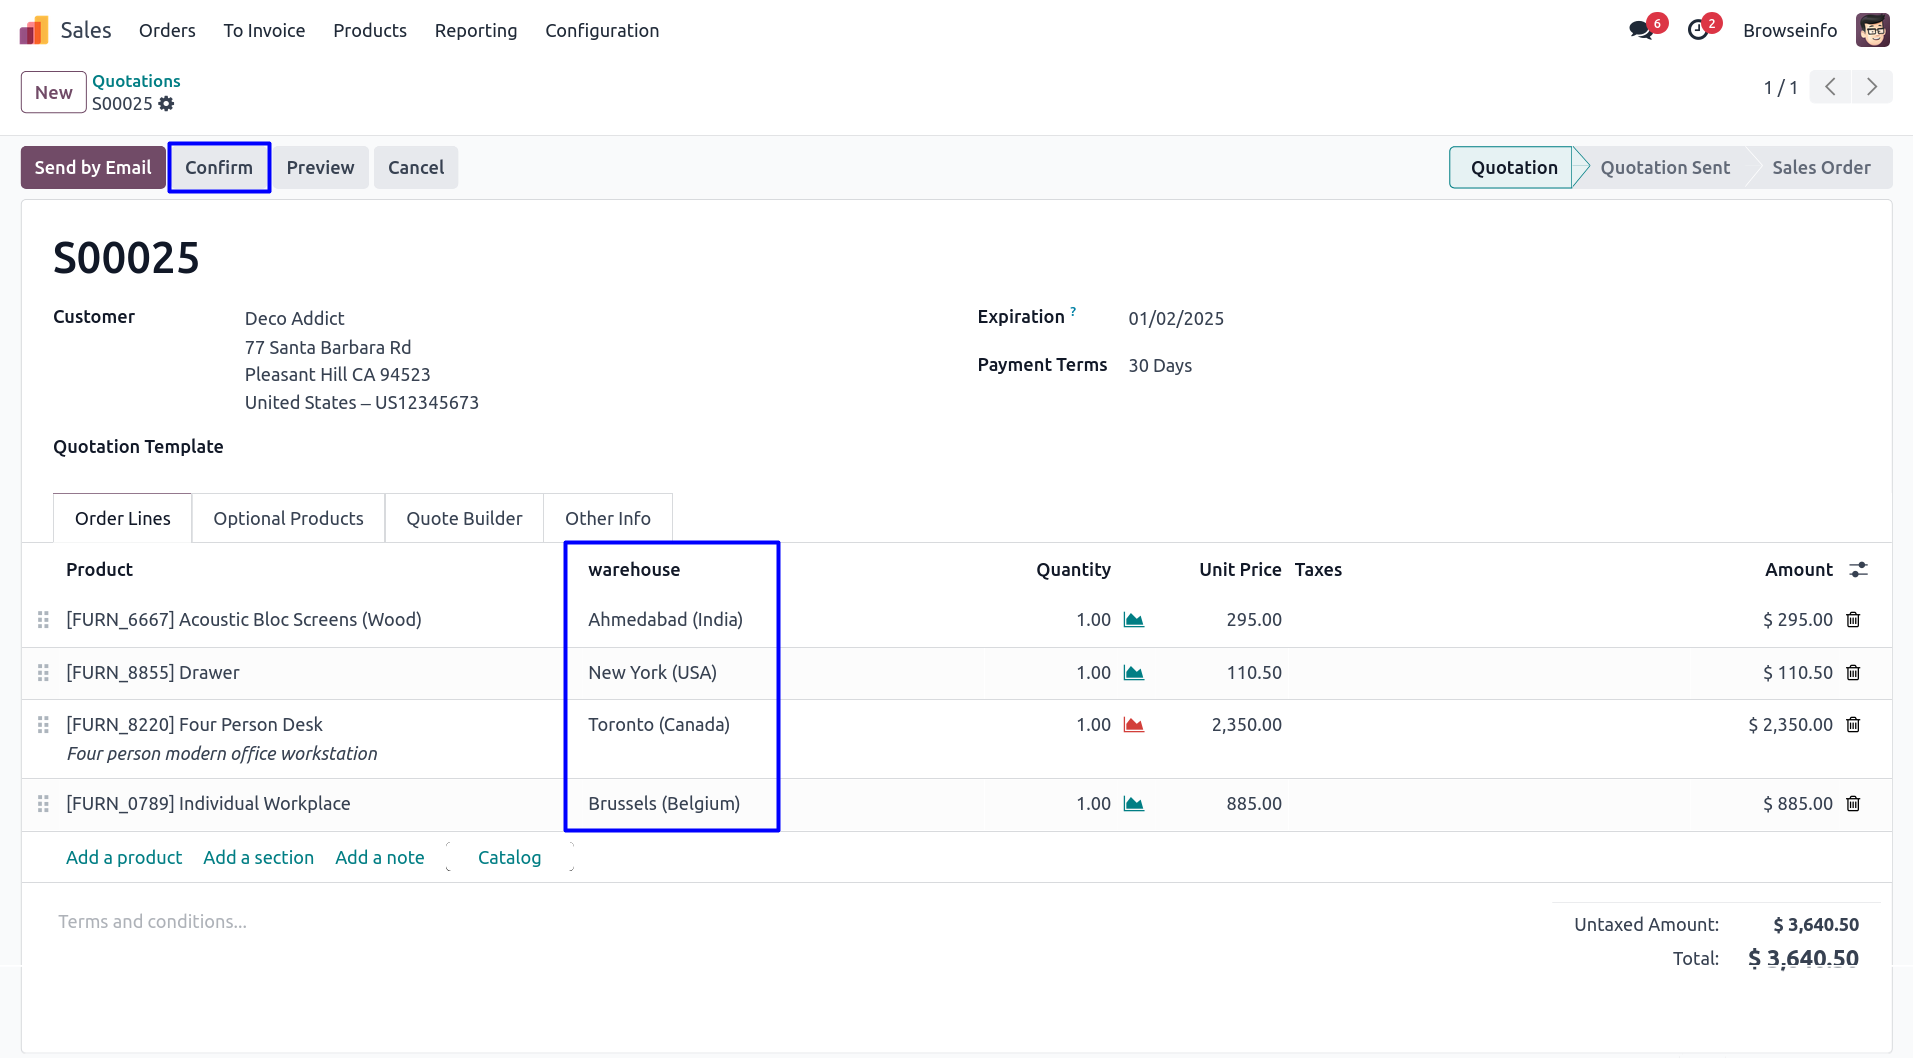This screenshot has height=1058, width=1913.
Task: Switch to the Optional Products tab
Action: 288,518
